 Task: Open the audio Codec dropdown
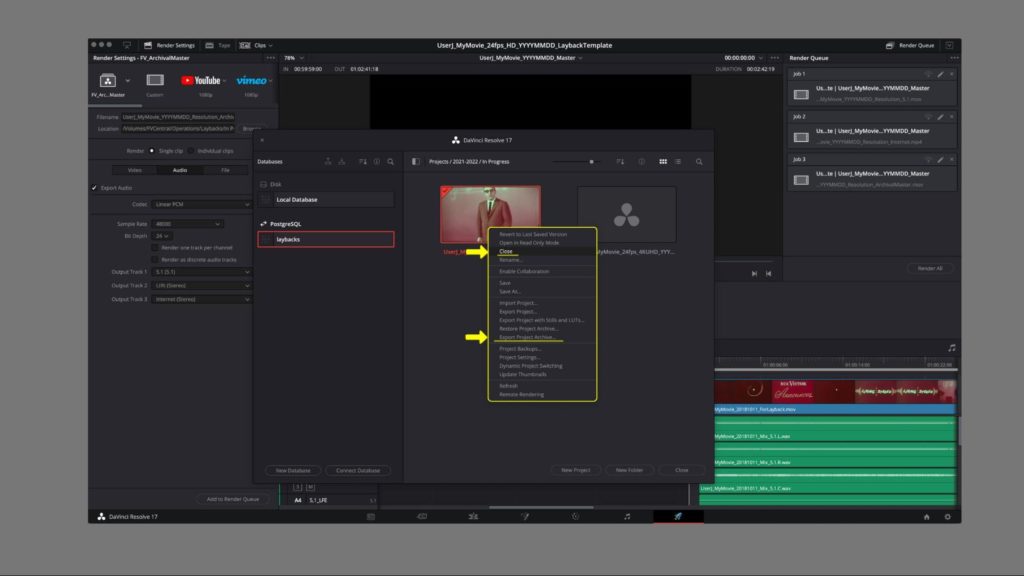click(202, 204)
